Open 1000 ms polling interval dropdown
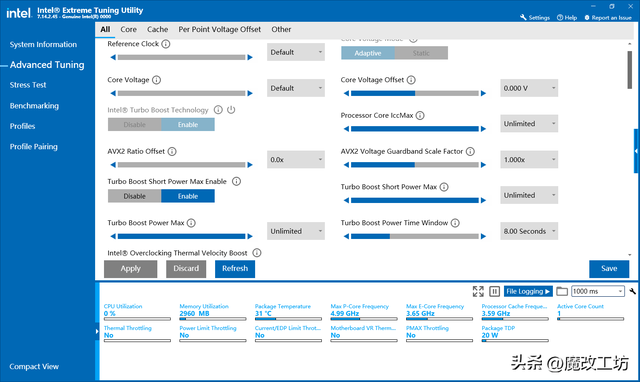640x382 pixels. tap(598, 291)
